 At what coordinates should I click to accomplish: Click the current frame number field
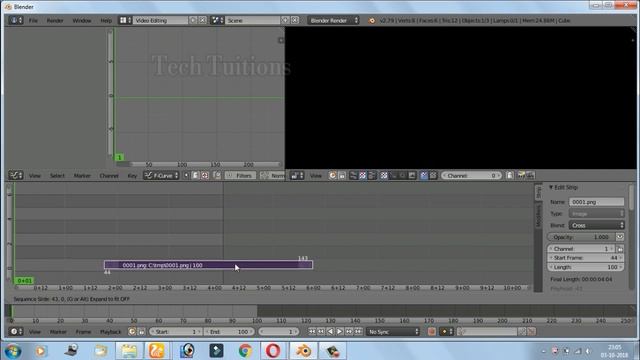pos(278,332)
